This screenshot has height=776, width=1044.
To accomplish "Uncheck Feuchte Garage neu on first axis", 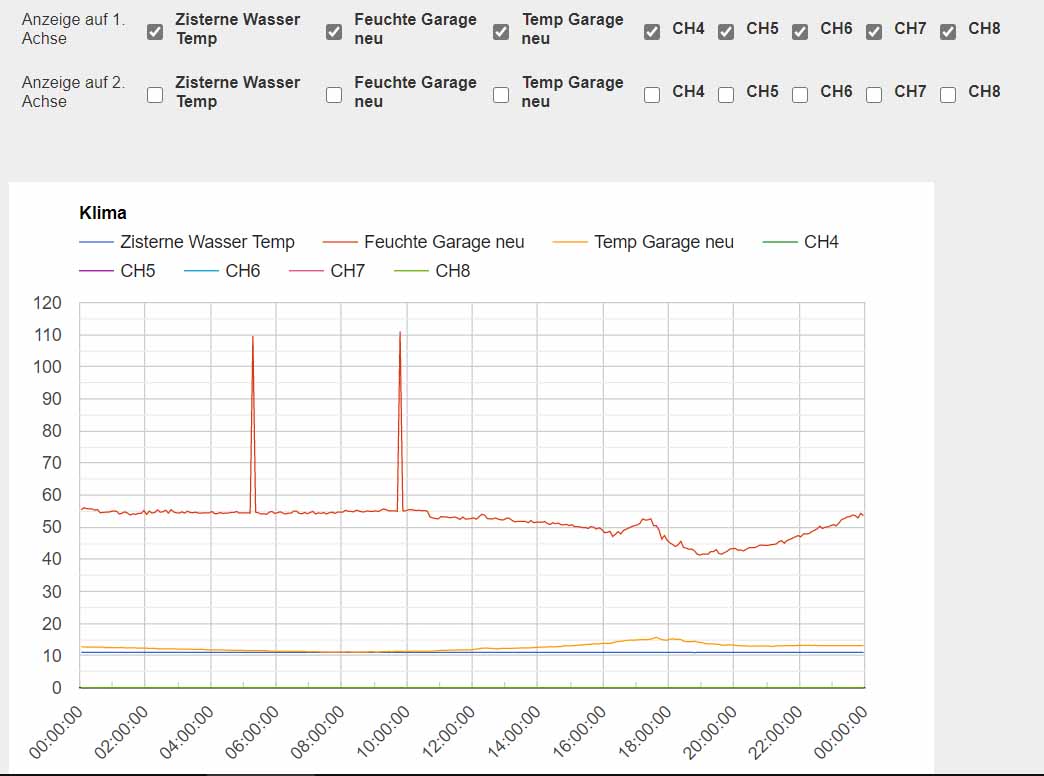I will pos(334,31).
